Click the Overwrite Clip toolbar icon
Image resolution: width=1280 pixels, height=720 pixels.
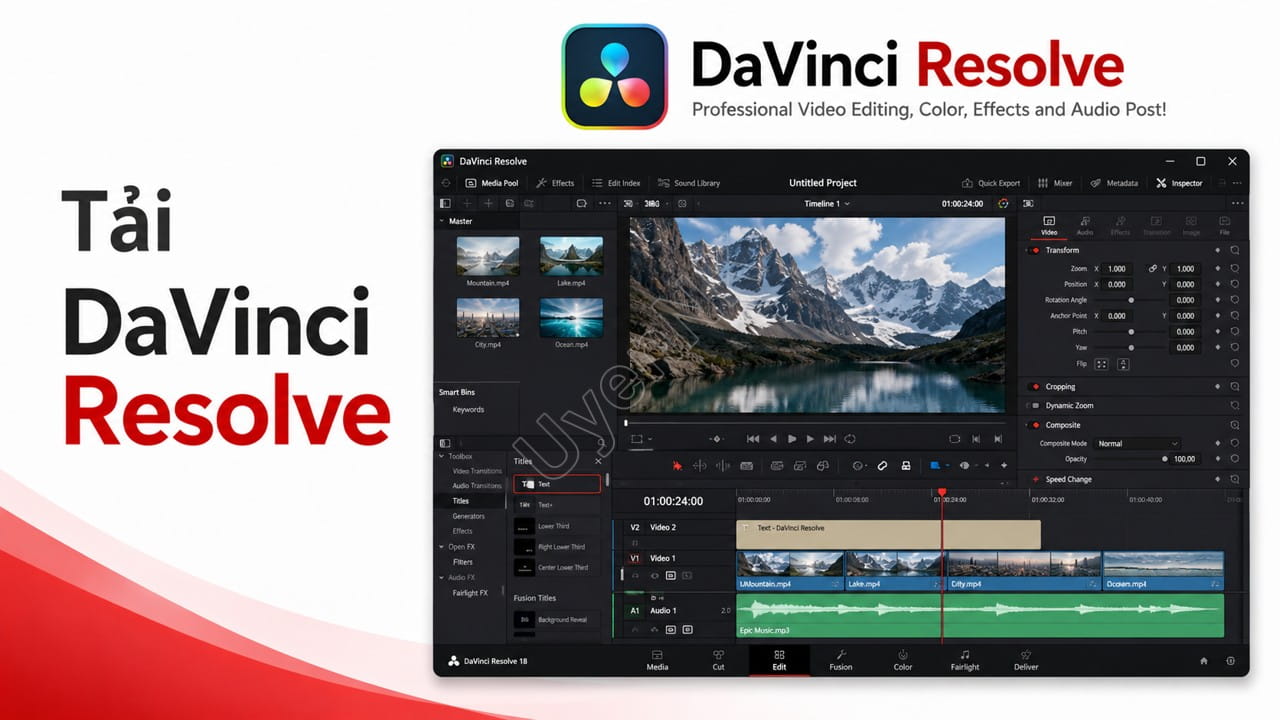[799, 465]
